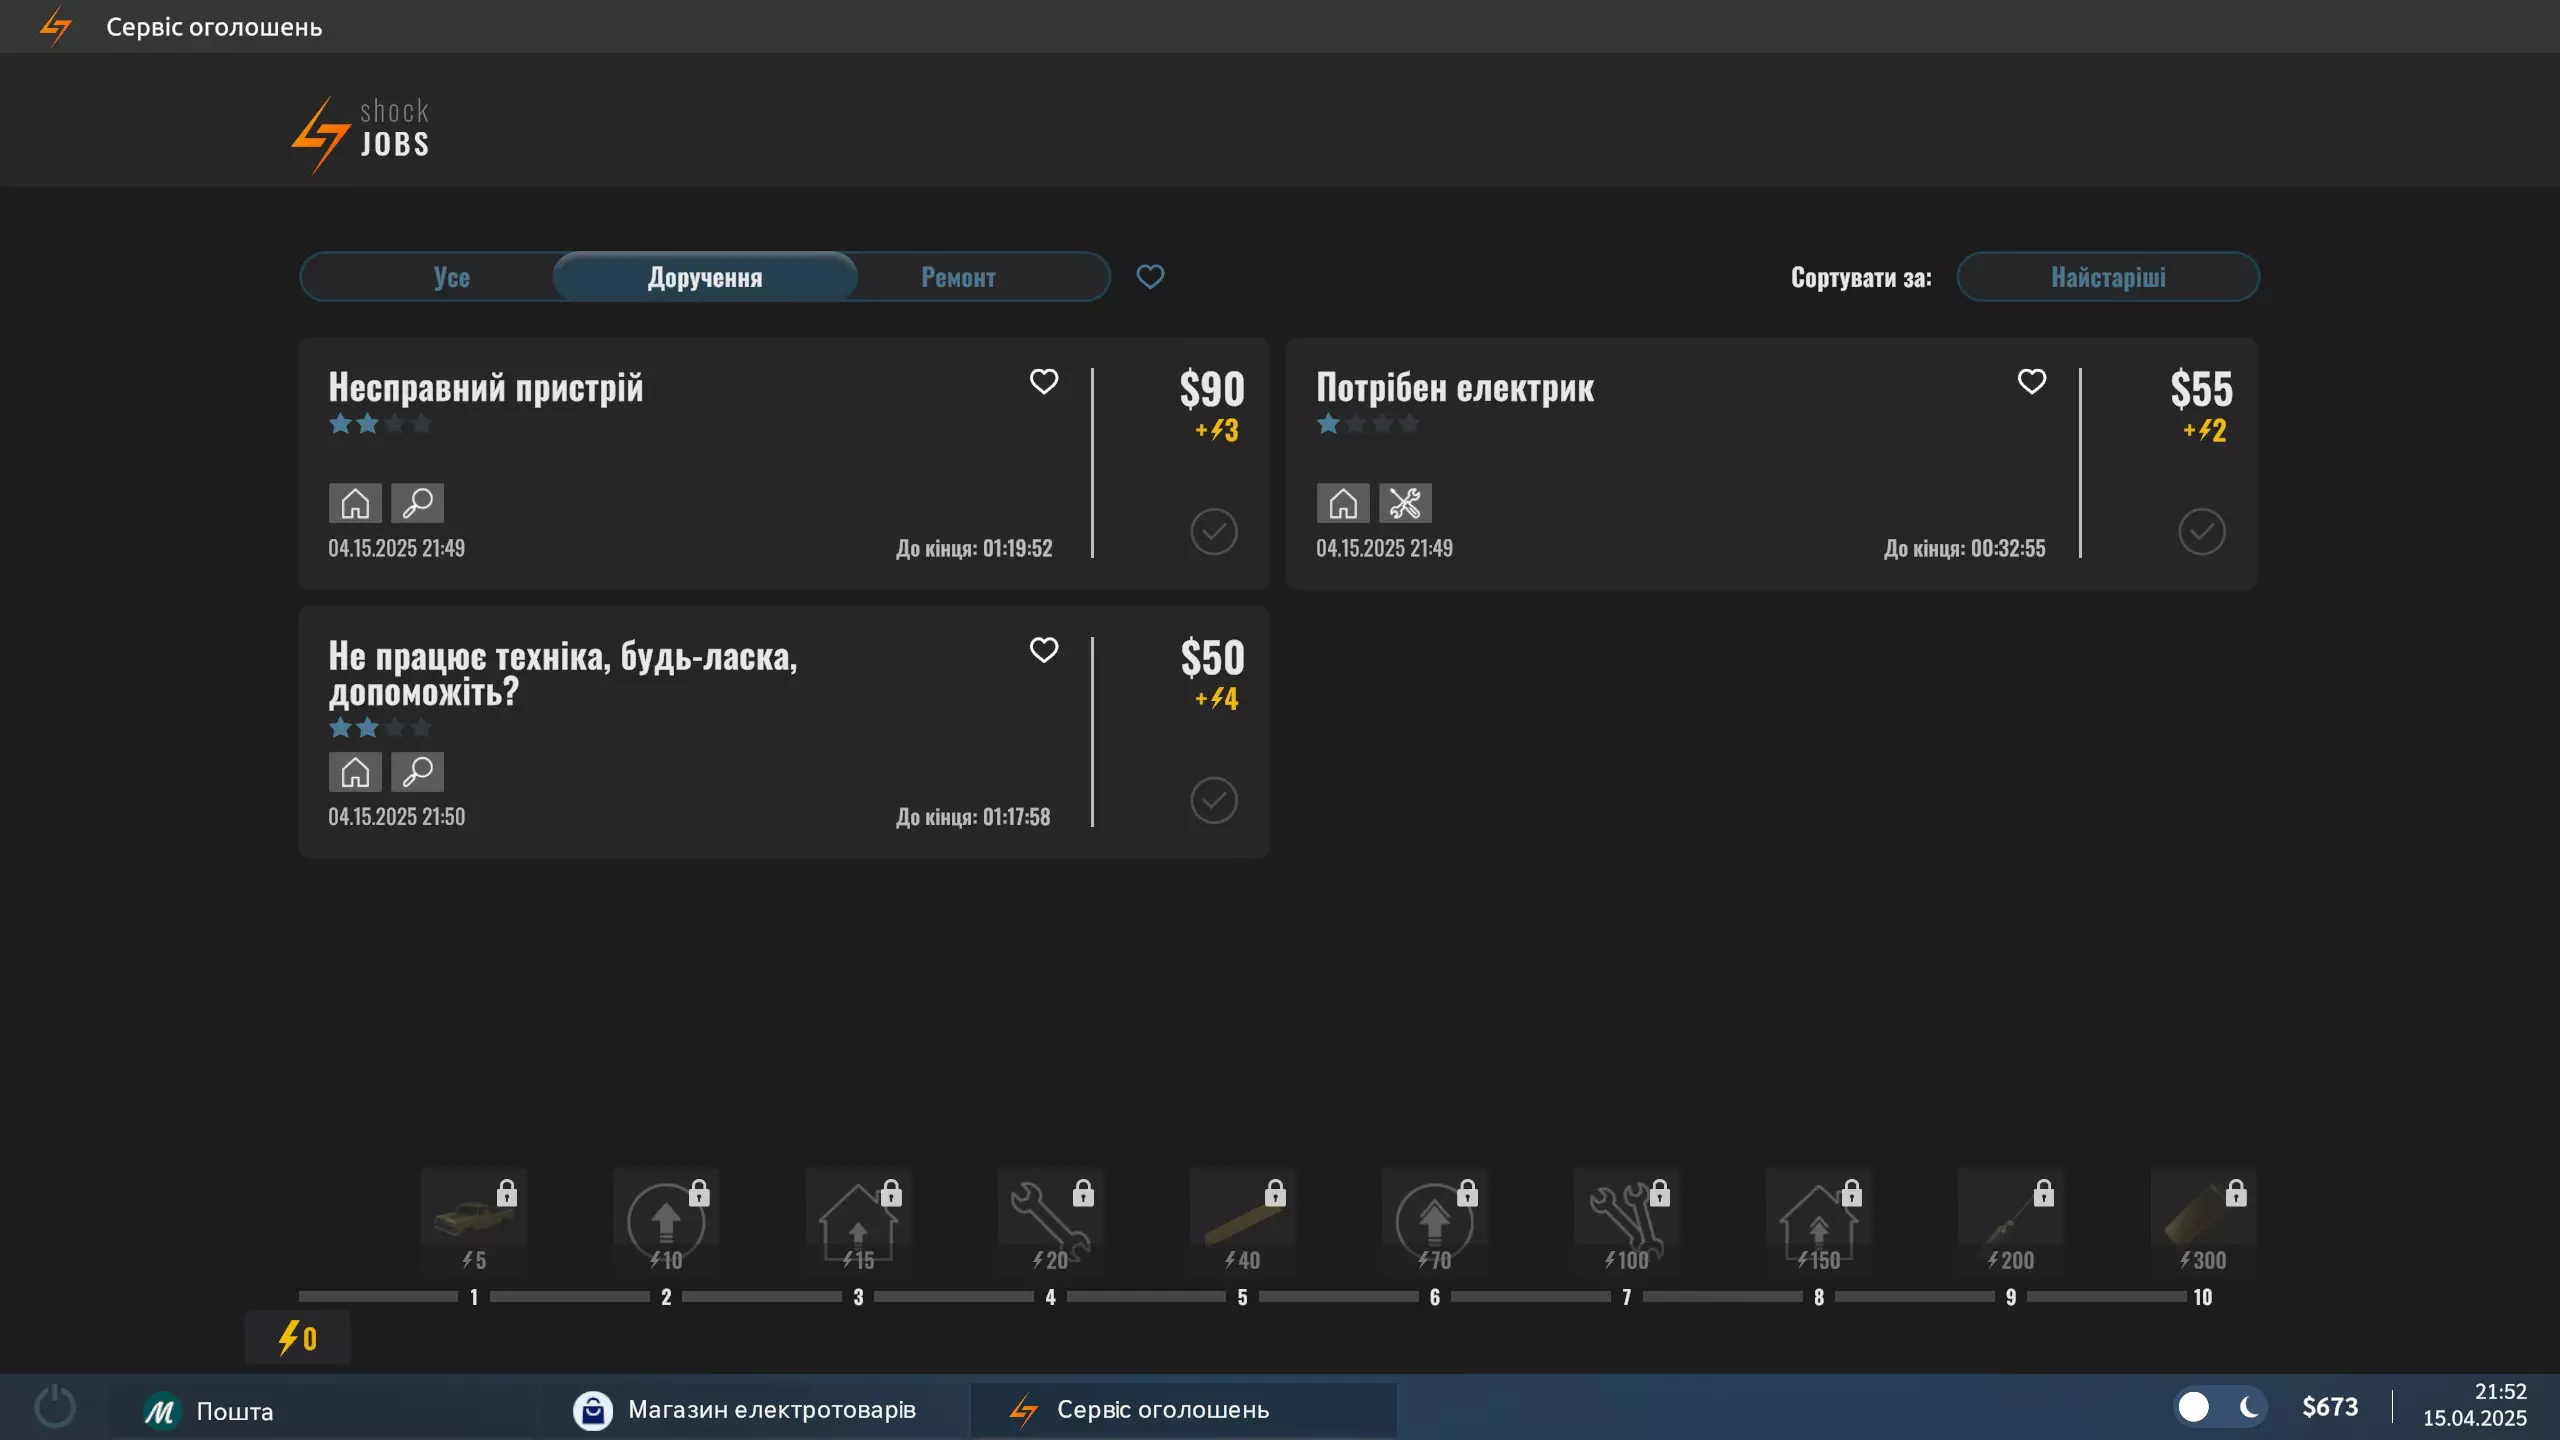Accept the $90 job via its checkmark circle
The height and width of the screenshot is (1440, 2560).
coord(1213,531)
